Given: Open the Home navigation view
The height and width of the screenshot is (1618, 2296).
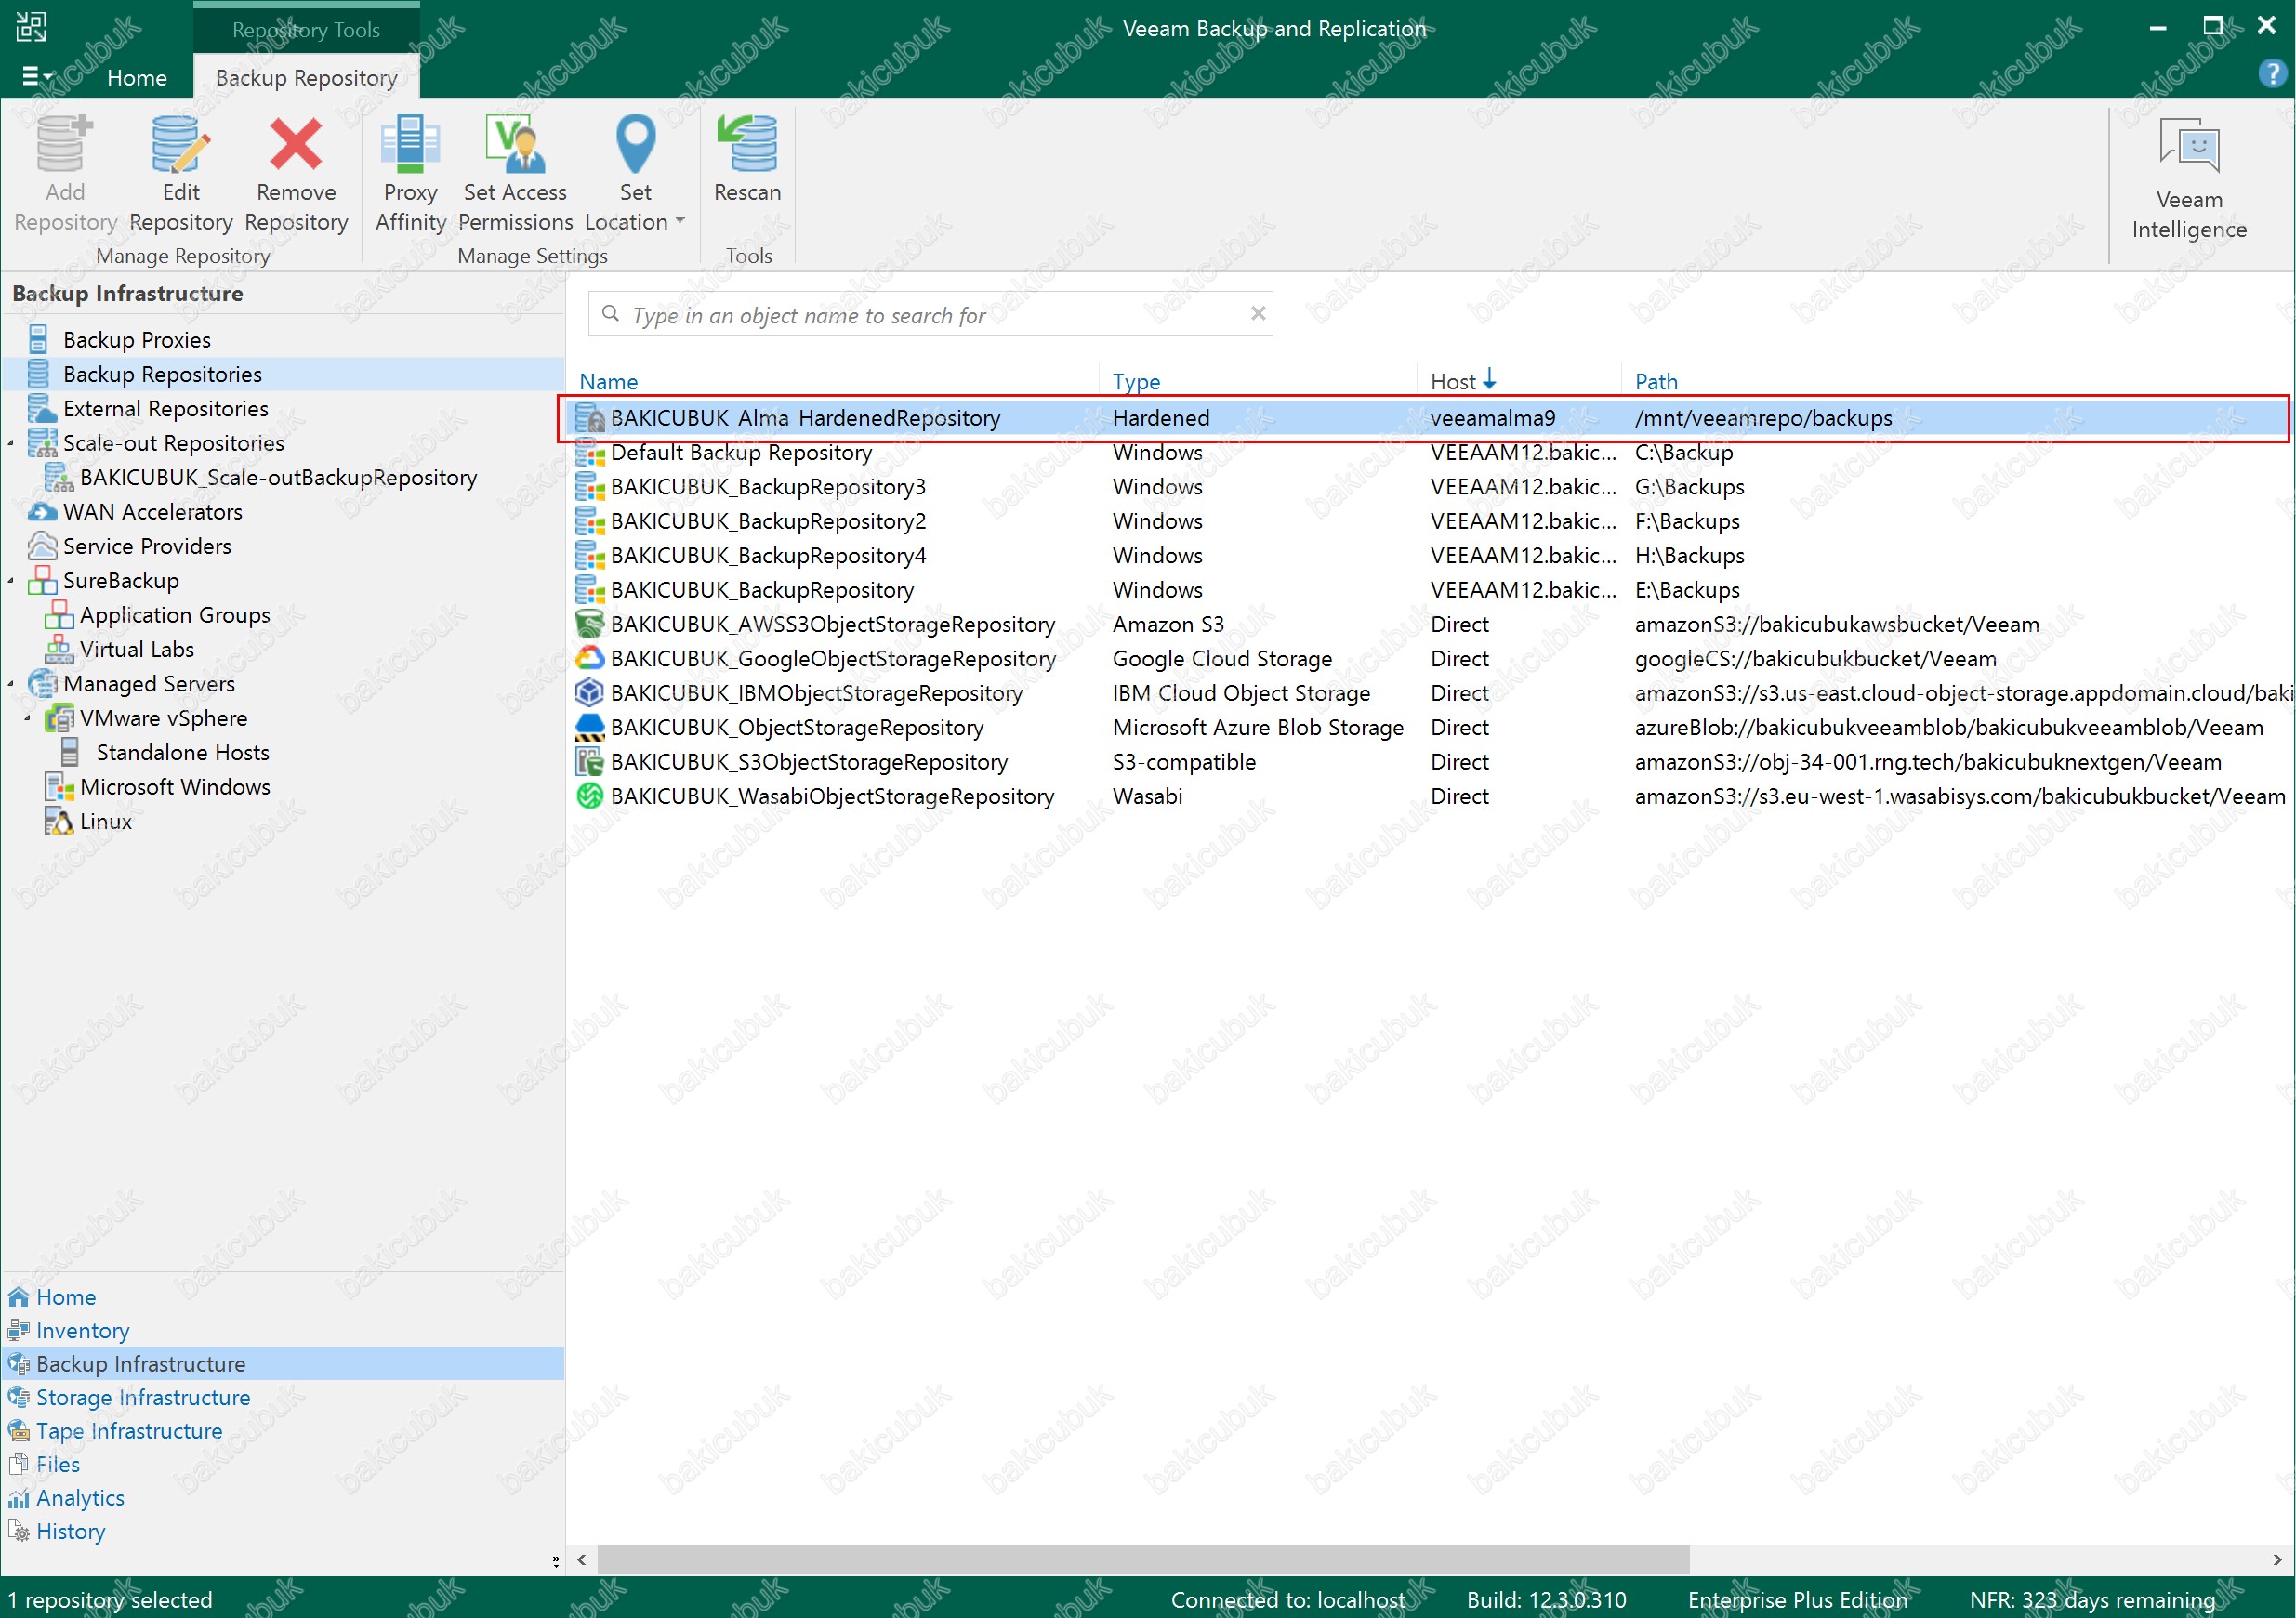Looking at the screenshot, I should tap(66, 1297).
